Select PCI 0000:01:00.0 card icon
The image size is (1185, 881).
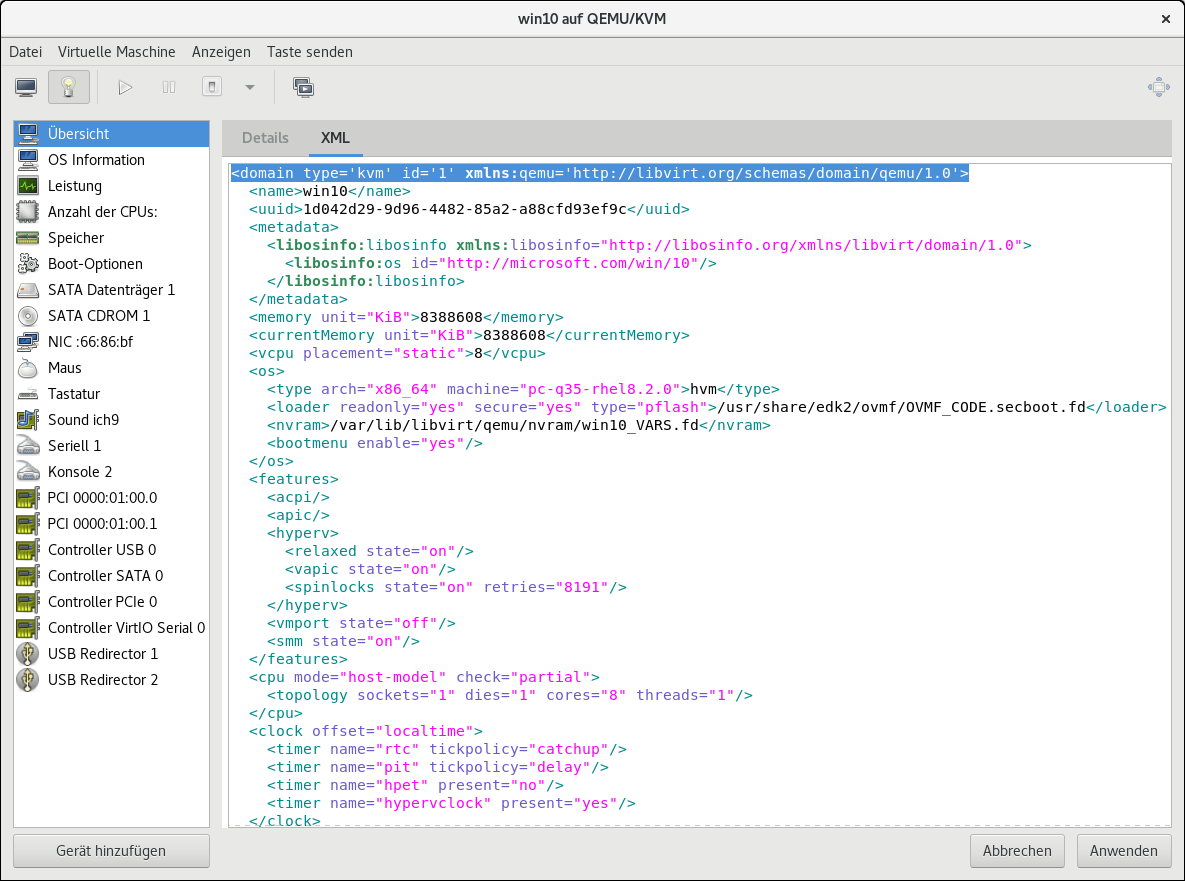[x=28, y=498]
